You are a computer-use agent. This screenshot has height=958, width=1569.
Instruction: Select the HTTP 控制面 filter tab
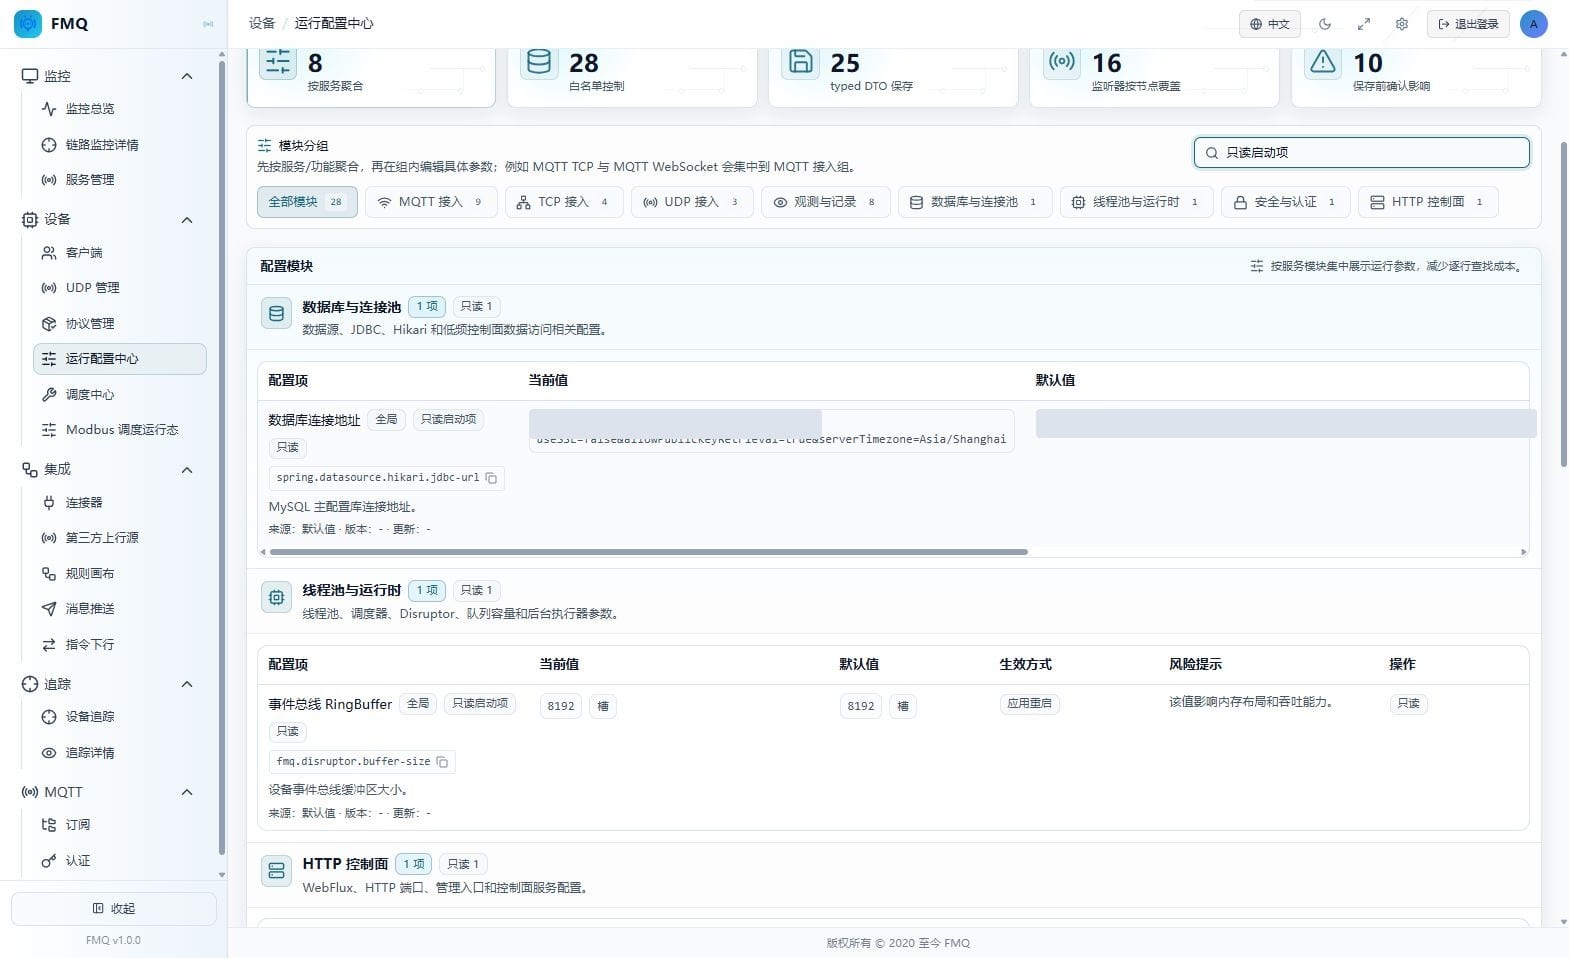1428,202
